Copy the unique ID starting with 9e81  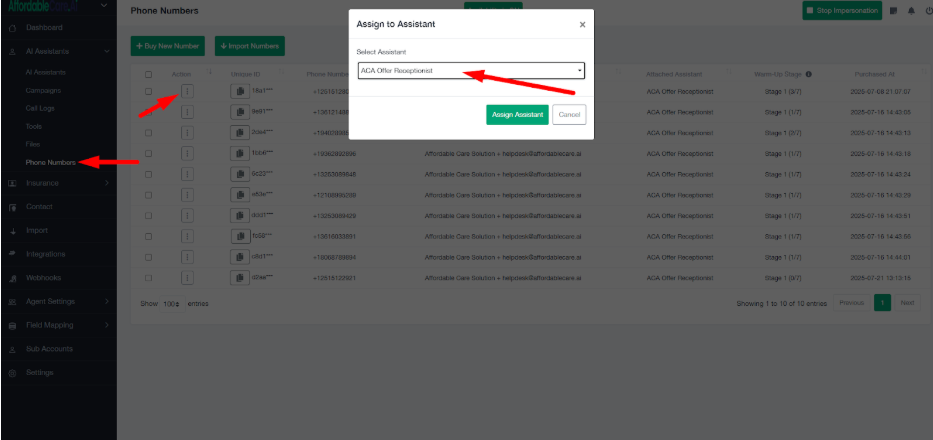(241, 112)
